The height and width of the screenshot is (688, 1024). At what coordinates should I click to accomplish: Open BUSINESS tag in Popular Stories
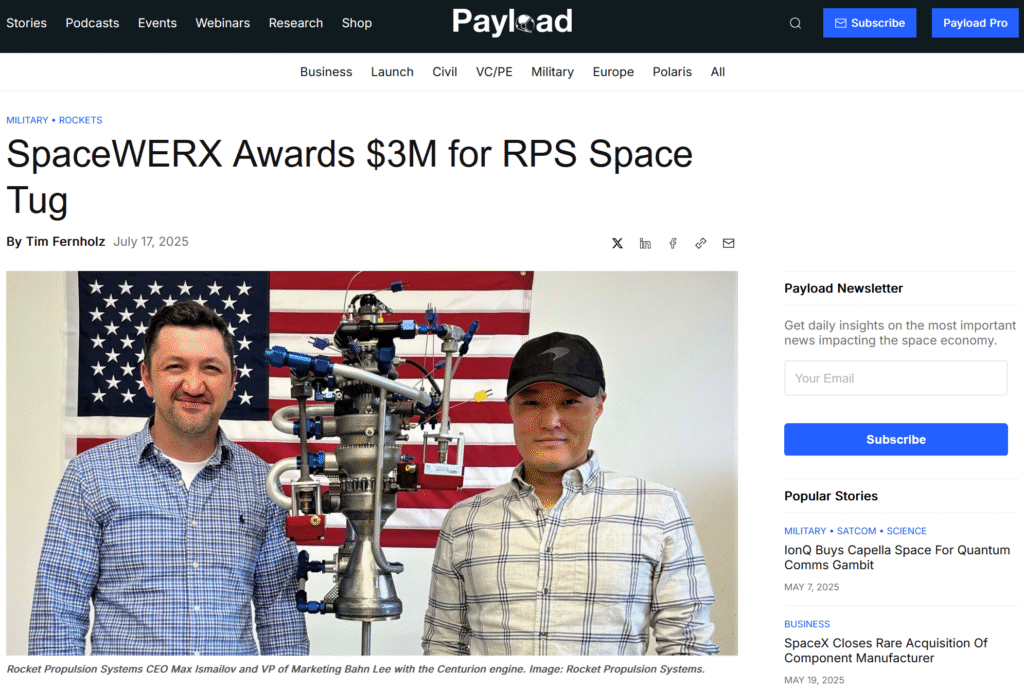coord(807,624)
